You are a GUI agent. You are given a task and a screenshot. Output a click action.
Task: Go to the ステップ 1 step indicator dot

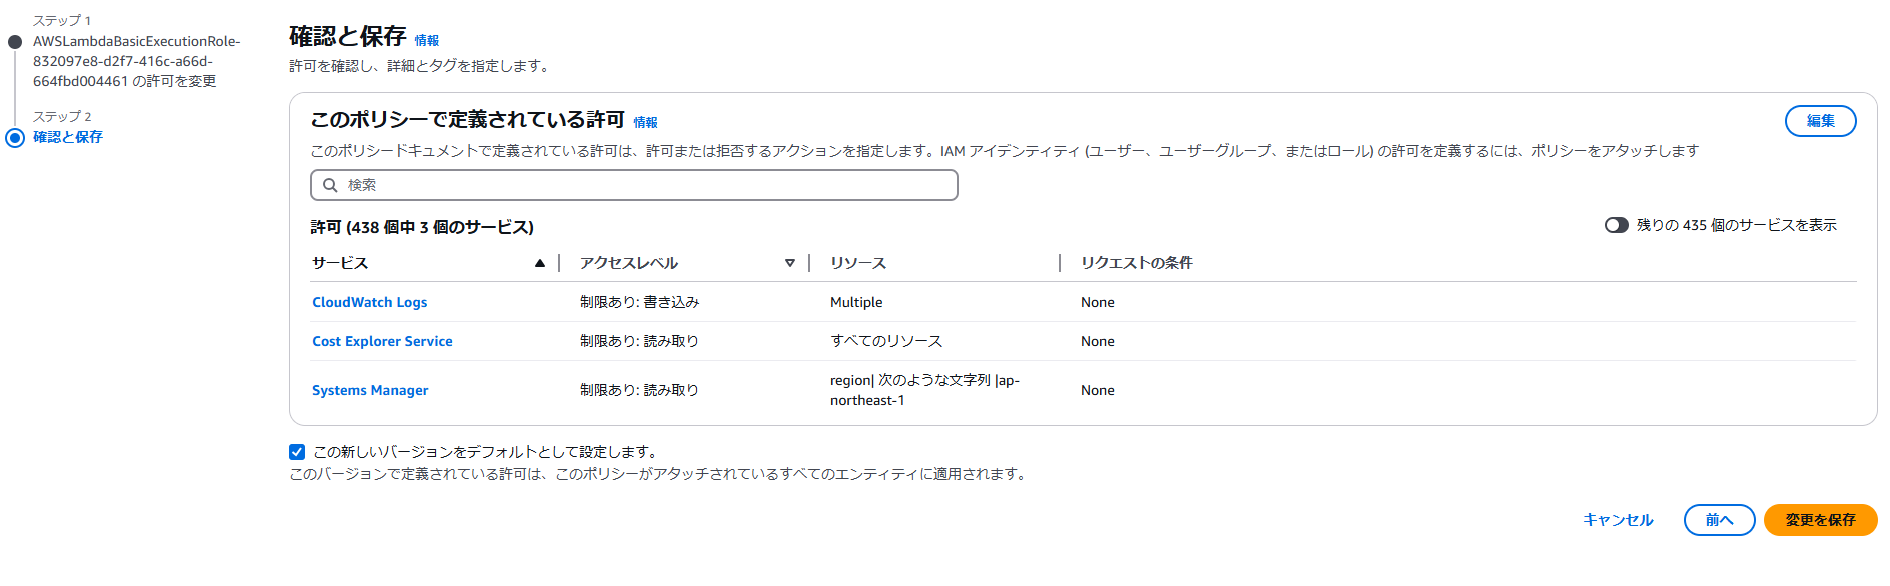[15, 42]
